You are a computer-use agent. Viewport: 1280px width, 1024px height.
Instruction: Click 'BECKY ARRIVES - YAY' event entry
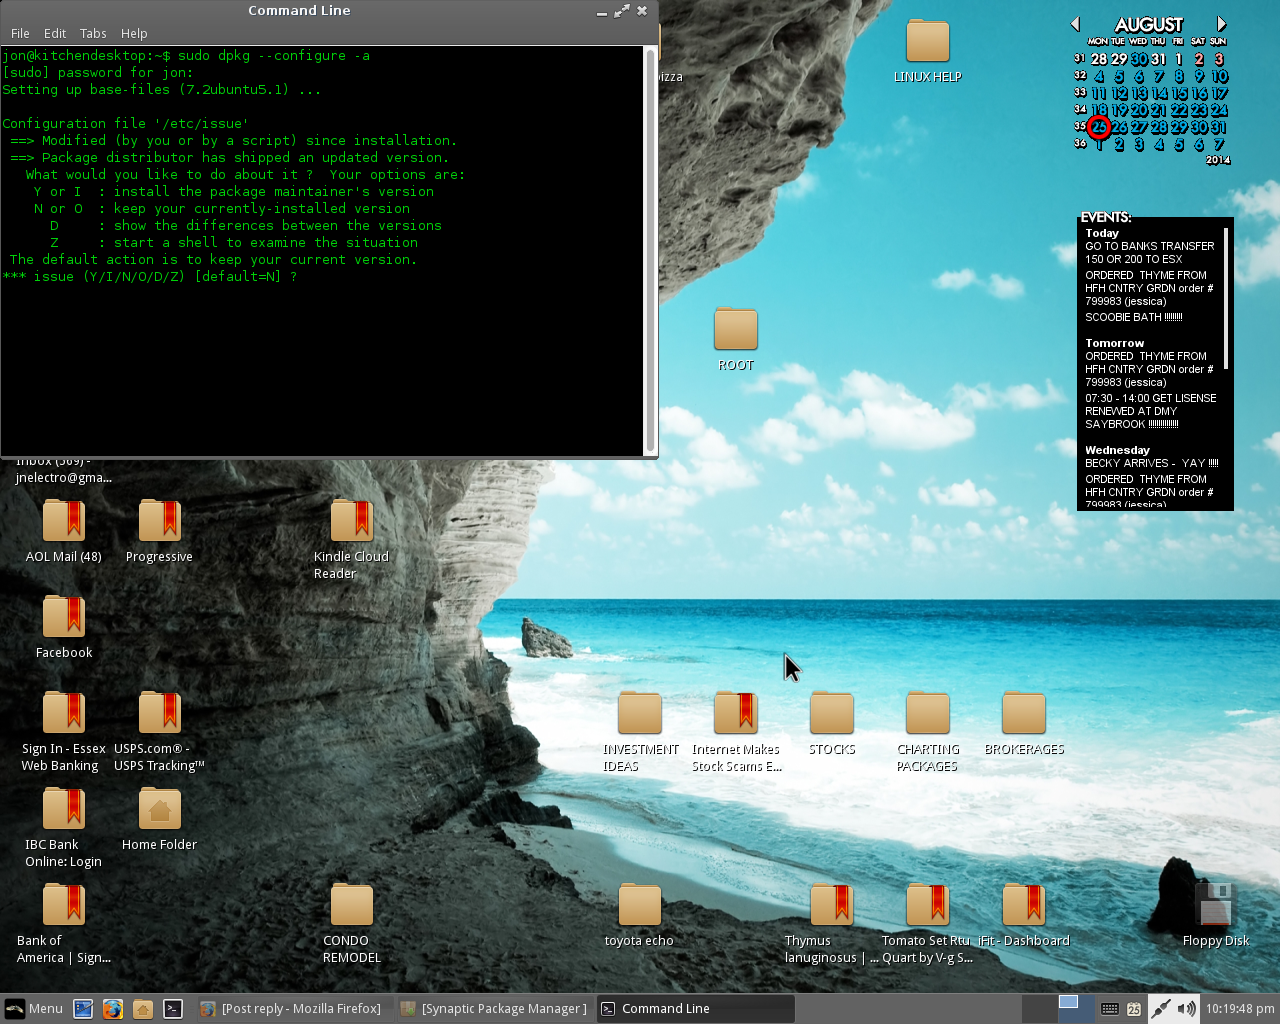[1152, 463]
